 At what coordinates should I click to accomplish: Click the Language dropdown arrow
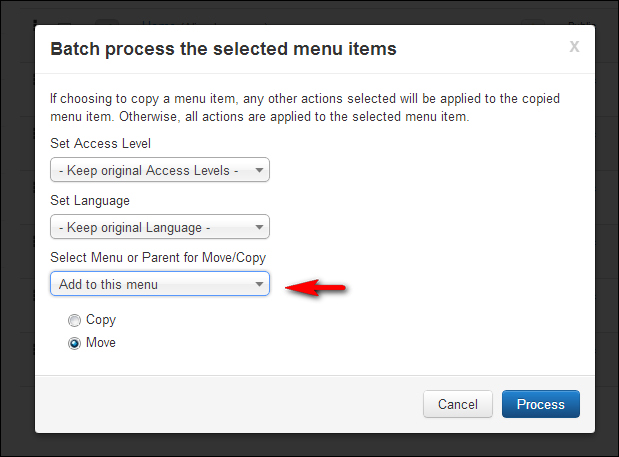pos(260,228)
